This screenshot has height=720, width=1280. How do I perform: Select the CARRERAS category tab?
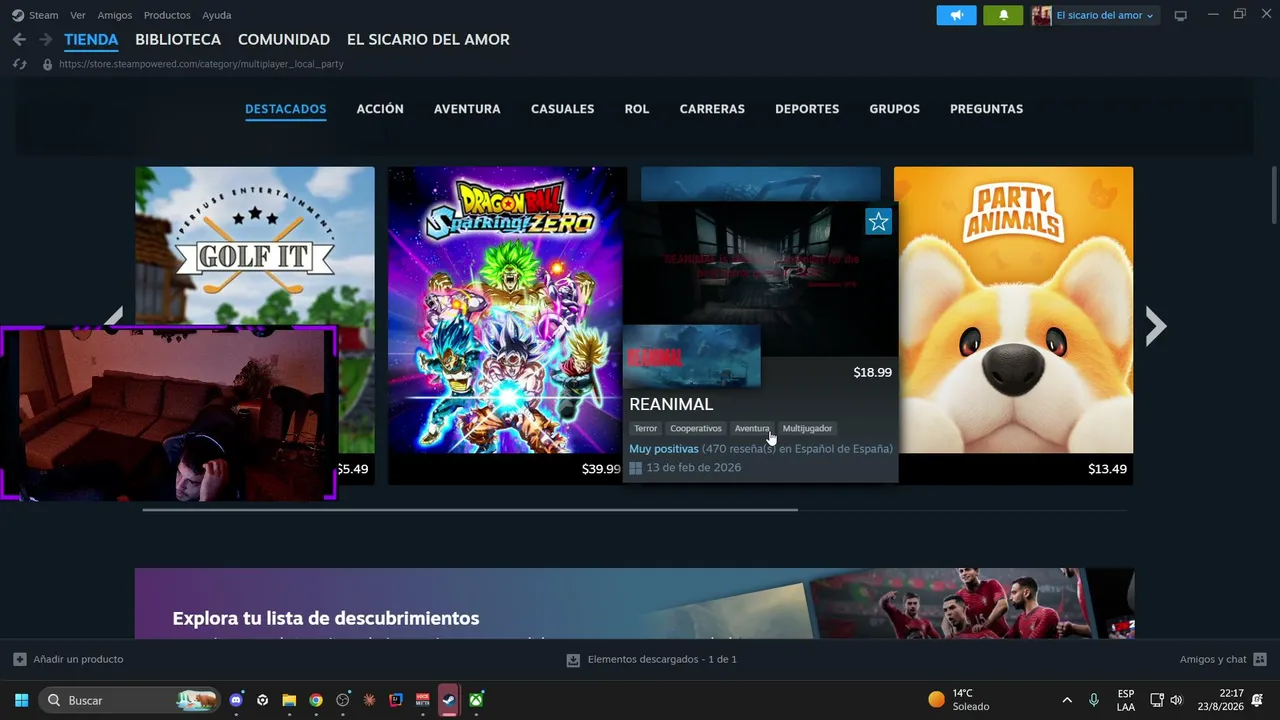click(712, 109)
